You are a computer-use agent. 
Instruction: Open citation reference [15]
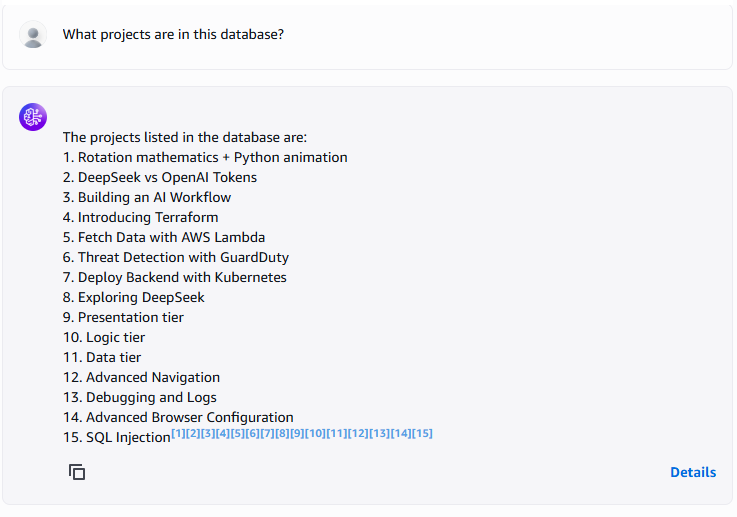tap(422, 433)
